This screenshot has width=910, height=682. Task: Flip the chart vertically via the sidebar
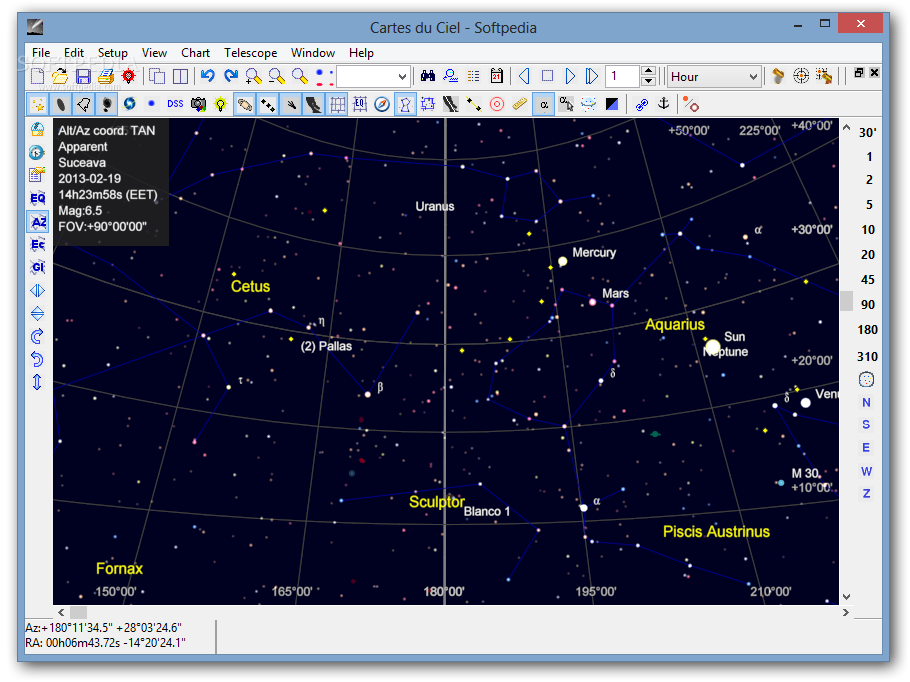37,313
